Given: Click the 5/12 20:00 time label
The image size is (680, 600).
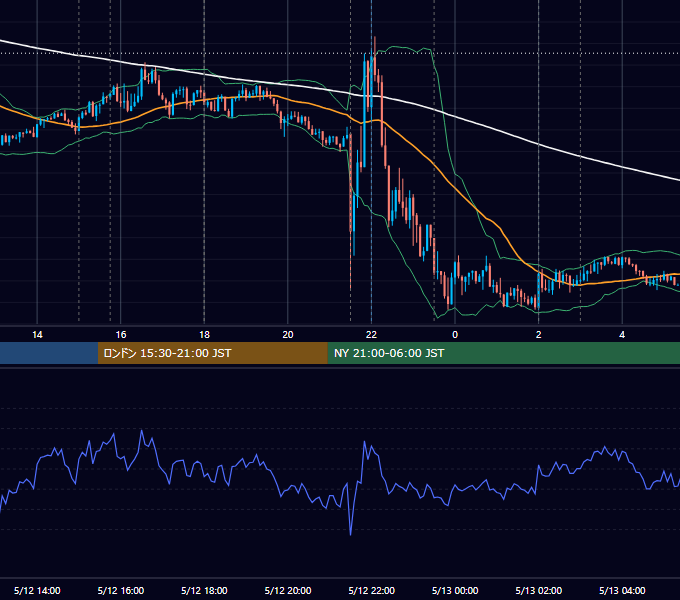Looking at the screenshot, I should [288, 590].
